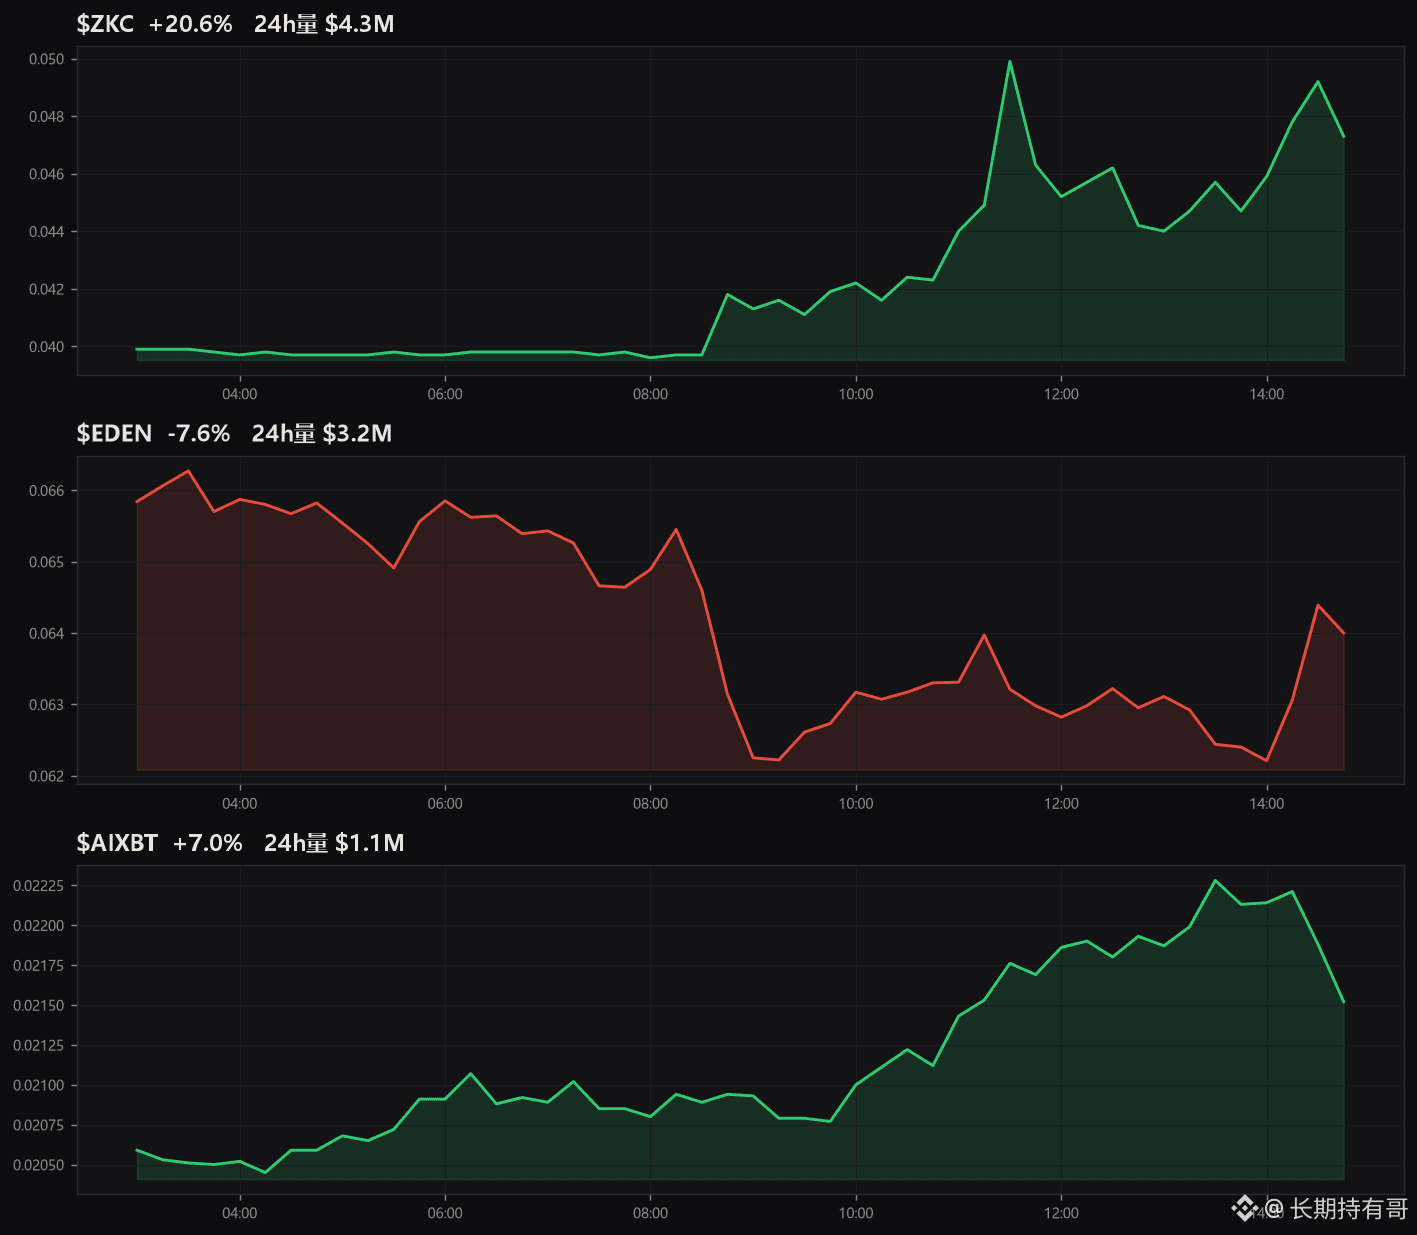Click the 08:00 label under the $ZKC chart
This screenshot has width=1417, height=1235.
(651, 394)
